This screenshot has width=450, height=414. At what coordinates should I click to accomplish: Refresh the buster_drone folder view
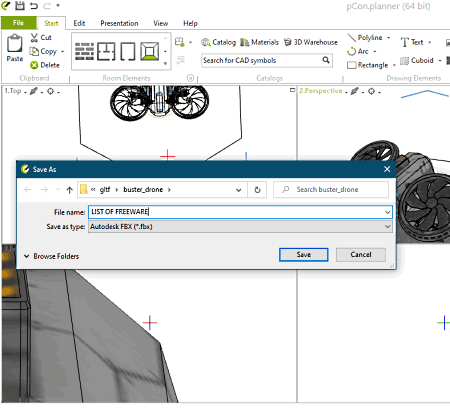click(257, 190)
